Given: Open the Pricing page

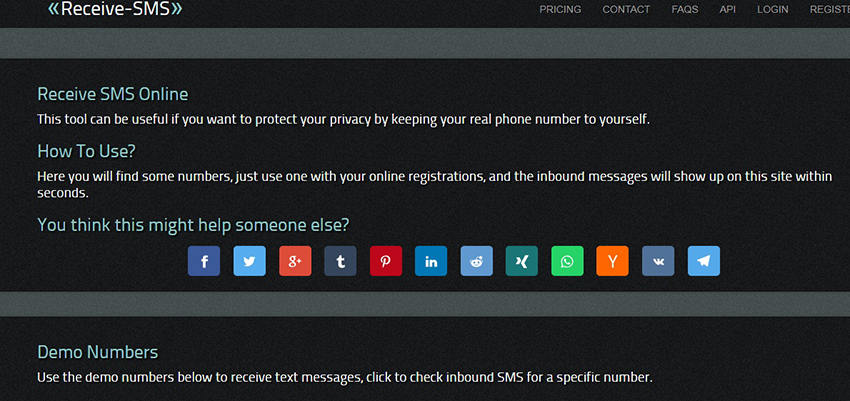Looking at the screenshot, I should point(560,9).
